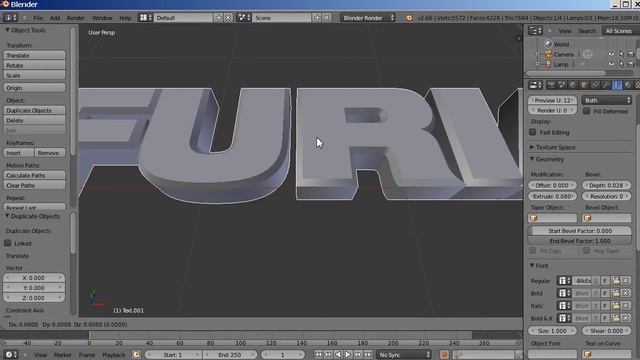Click the Translate button in Transform
This screenshot has width=640, height=360.
pyautogui.click(x=34, y=55)
